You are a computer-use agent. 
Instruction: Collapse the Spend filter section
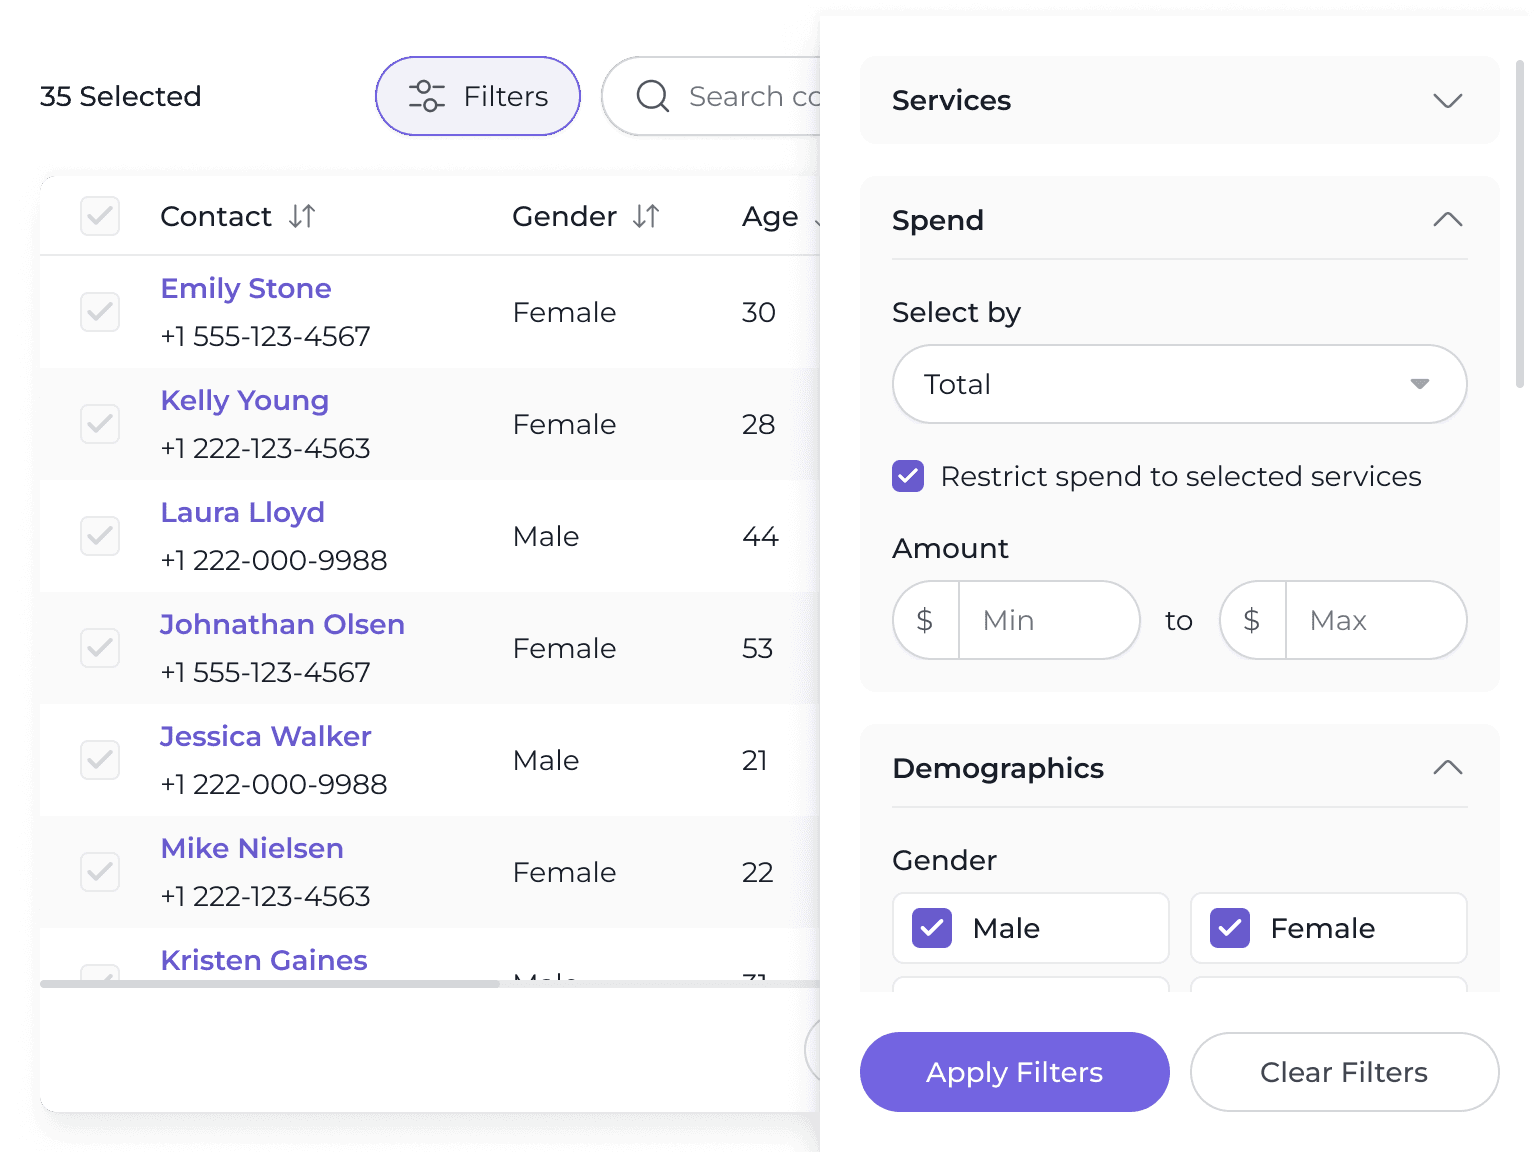tap(1447, 220)
